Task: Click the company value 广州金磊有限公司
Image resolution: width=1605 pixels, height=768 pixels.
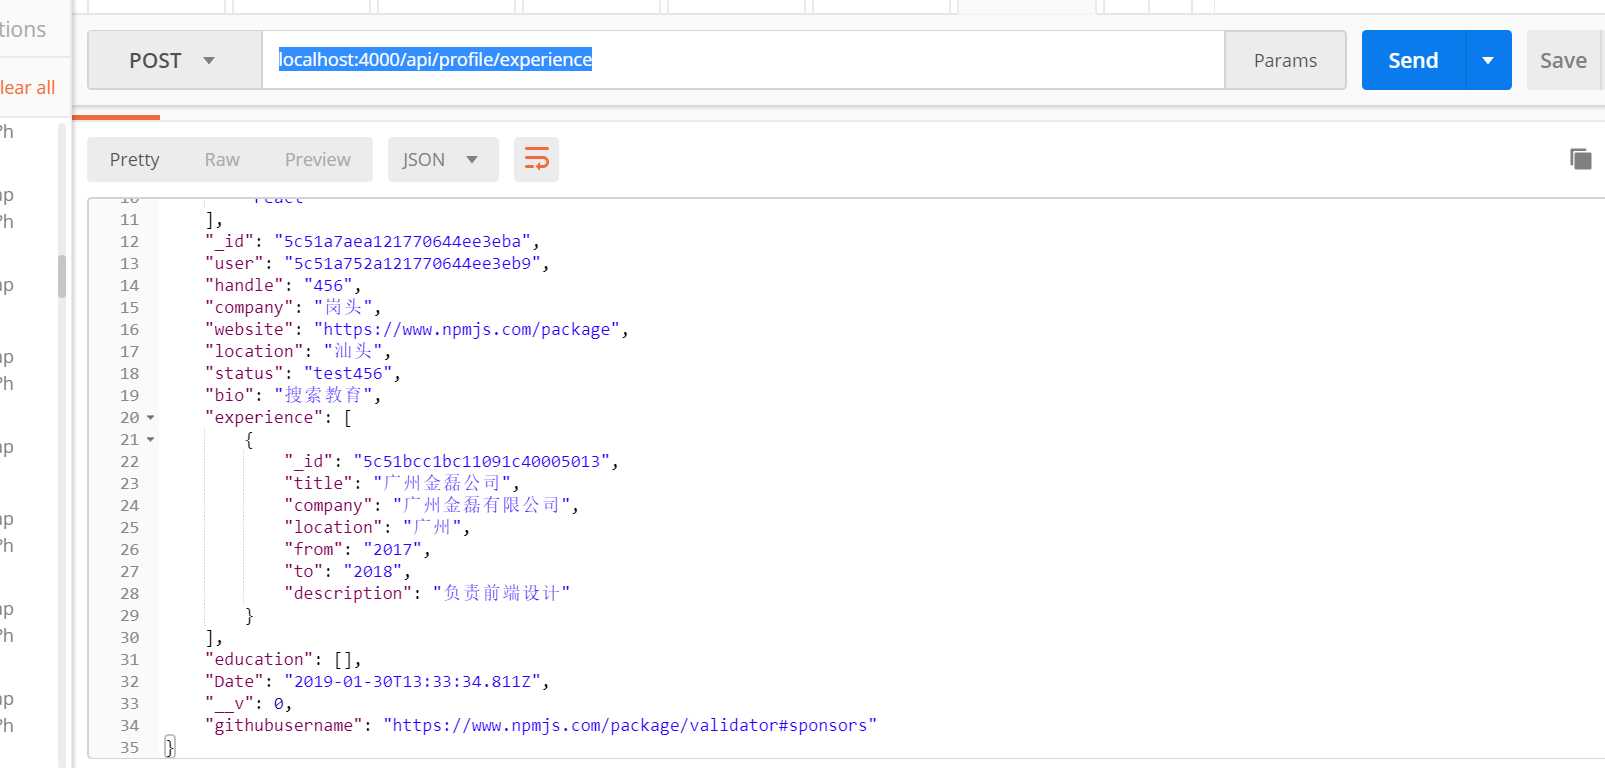Action: 482,506
